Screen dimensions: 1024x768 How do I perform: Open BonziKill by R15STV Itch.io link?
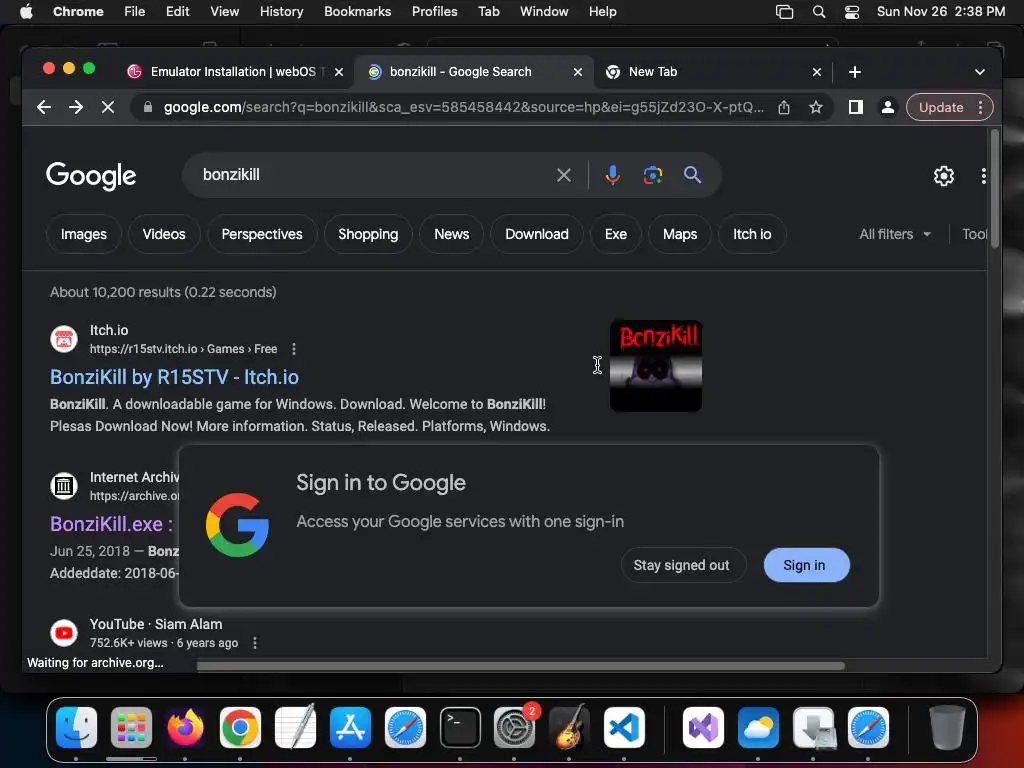pos(174,377)
